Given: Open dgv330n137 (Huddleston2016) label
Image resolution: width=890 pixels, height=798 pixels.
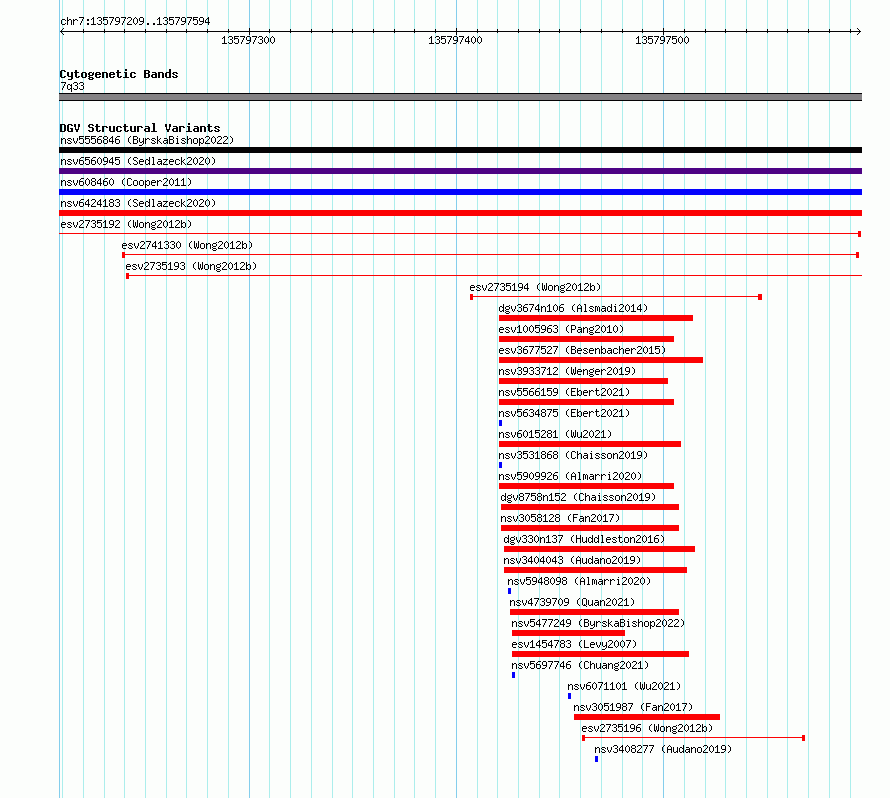Looking at the screenshot, I should pos(584,539).
